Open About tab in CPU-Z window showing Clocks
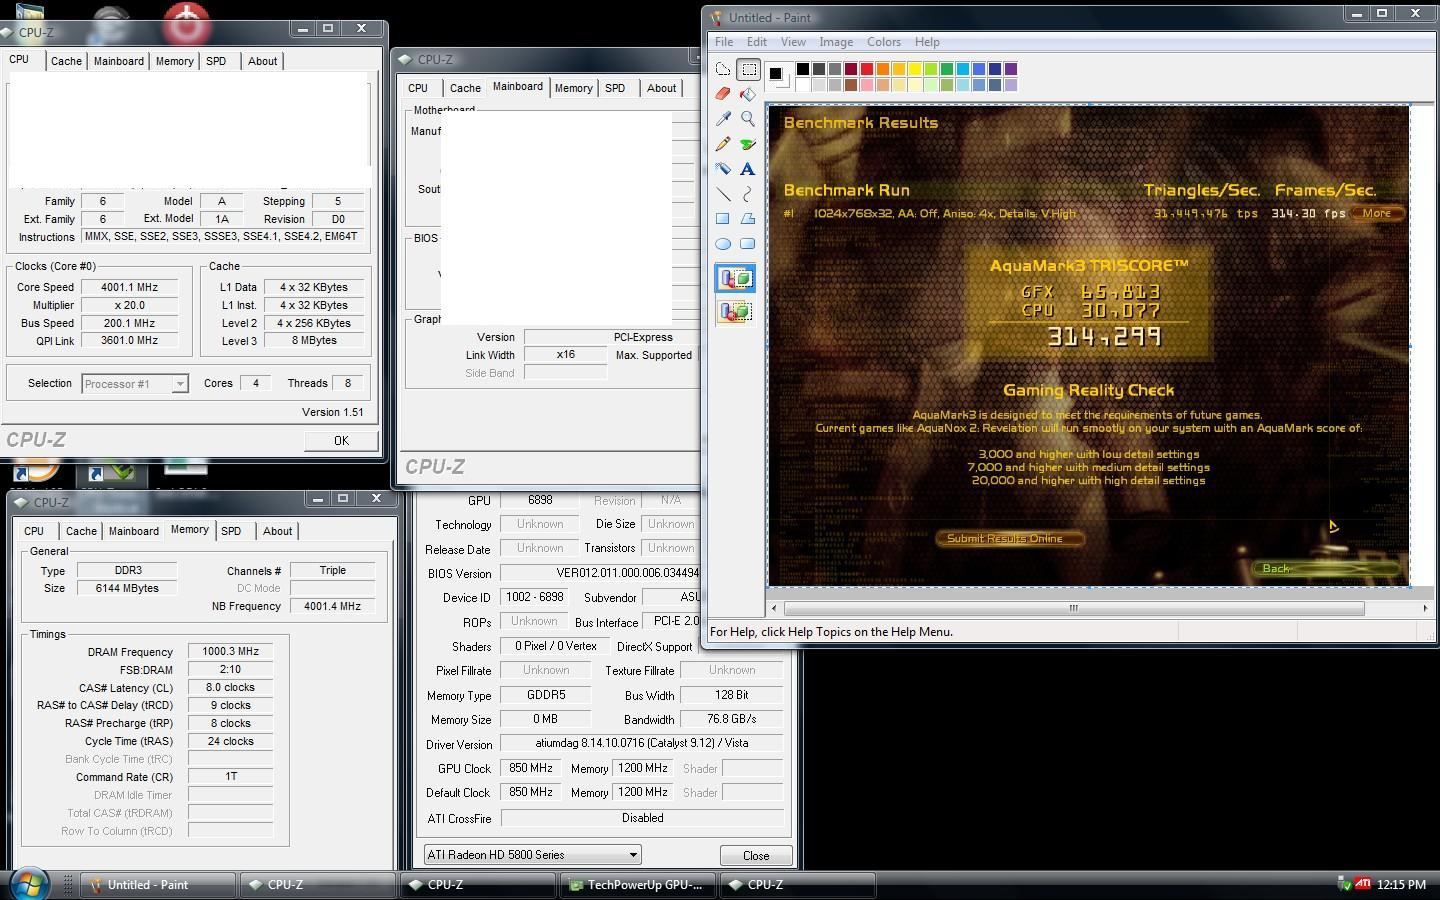 [x=263, y=61]
